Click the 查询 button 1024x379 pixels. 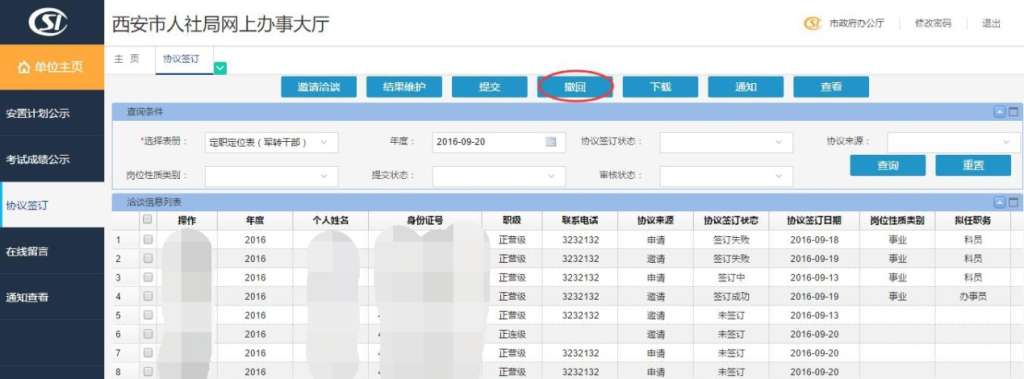(x=888, y=165)
